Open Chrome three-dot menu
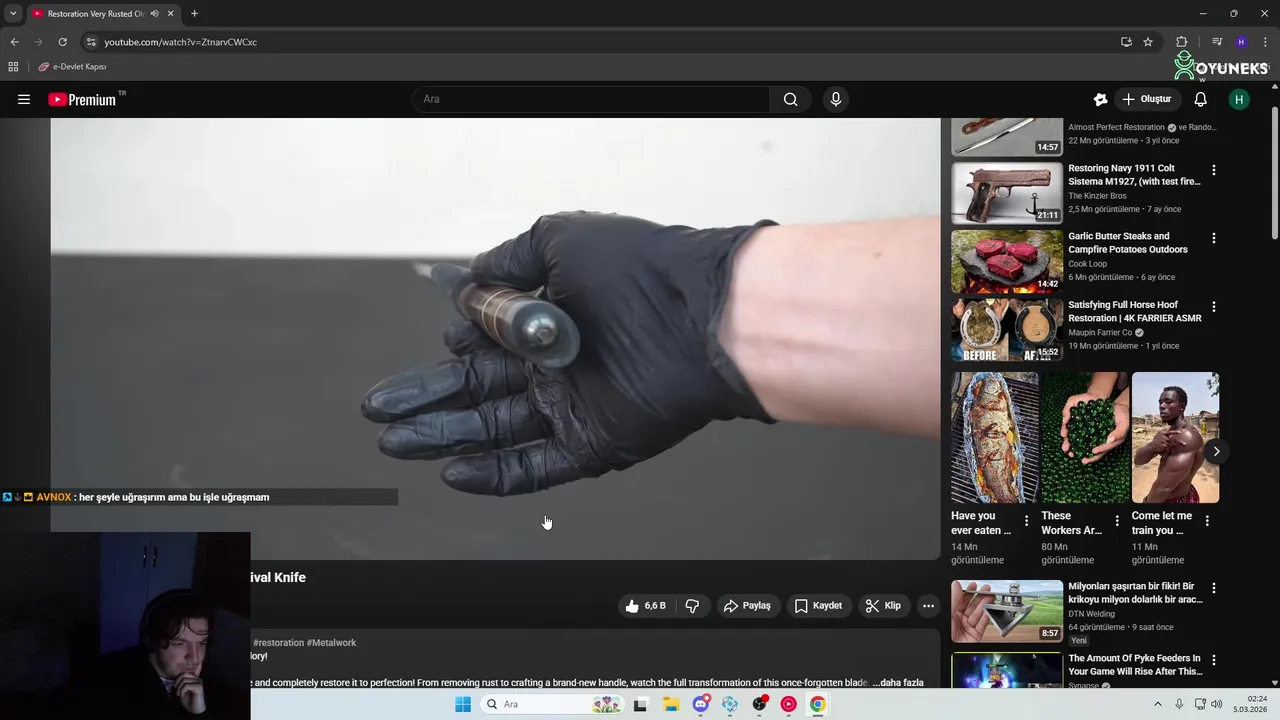The height and width of the screenshot is (720, 1280). [x=1265, y=42]
